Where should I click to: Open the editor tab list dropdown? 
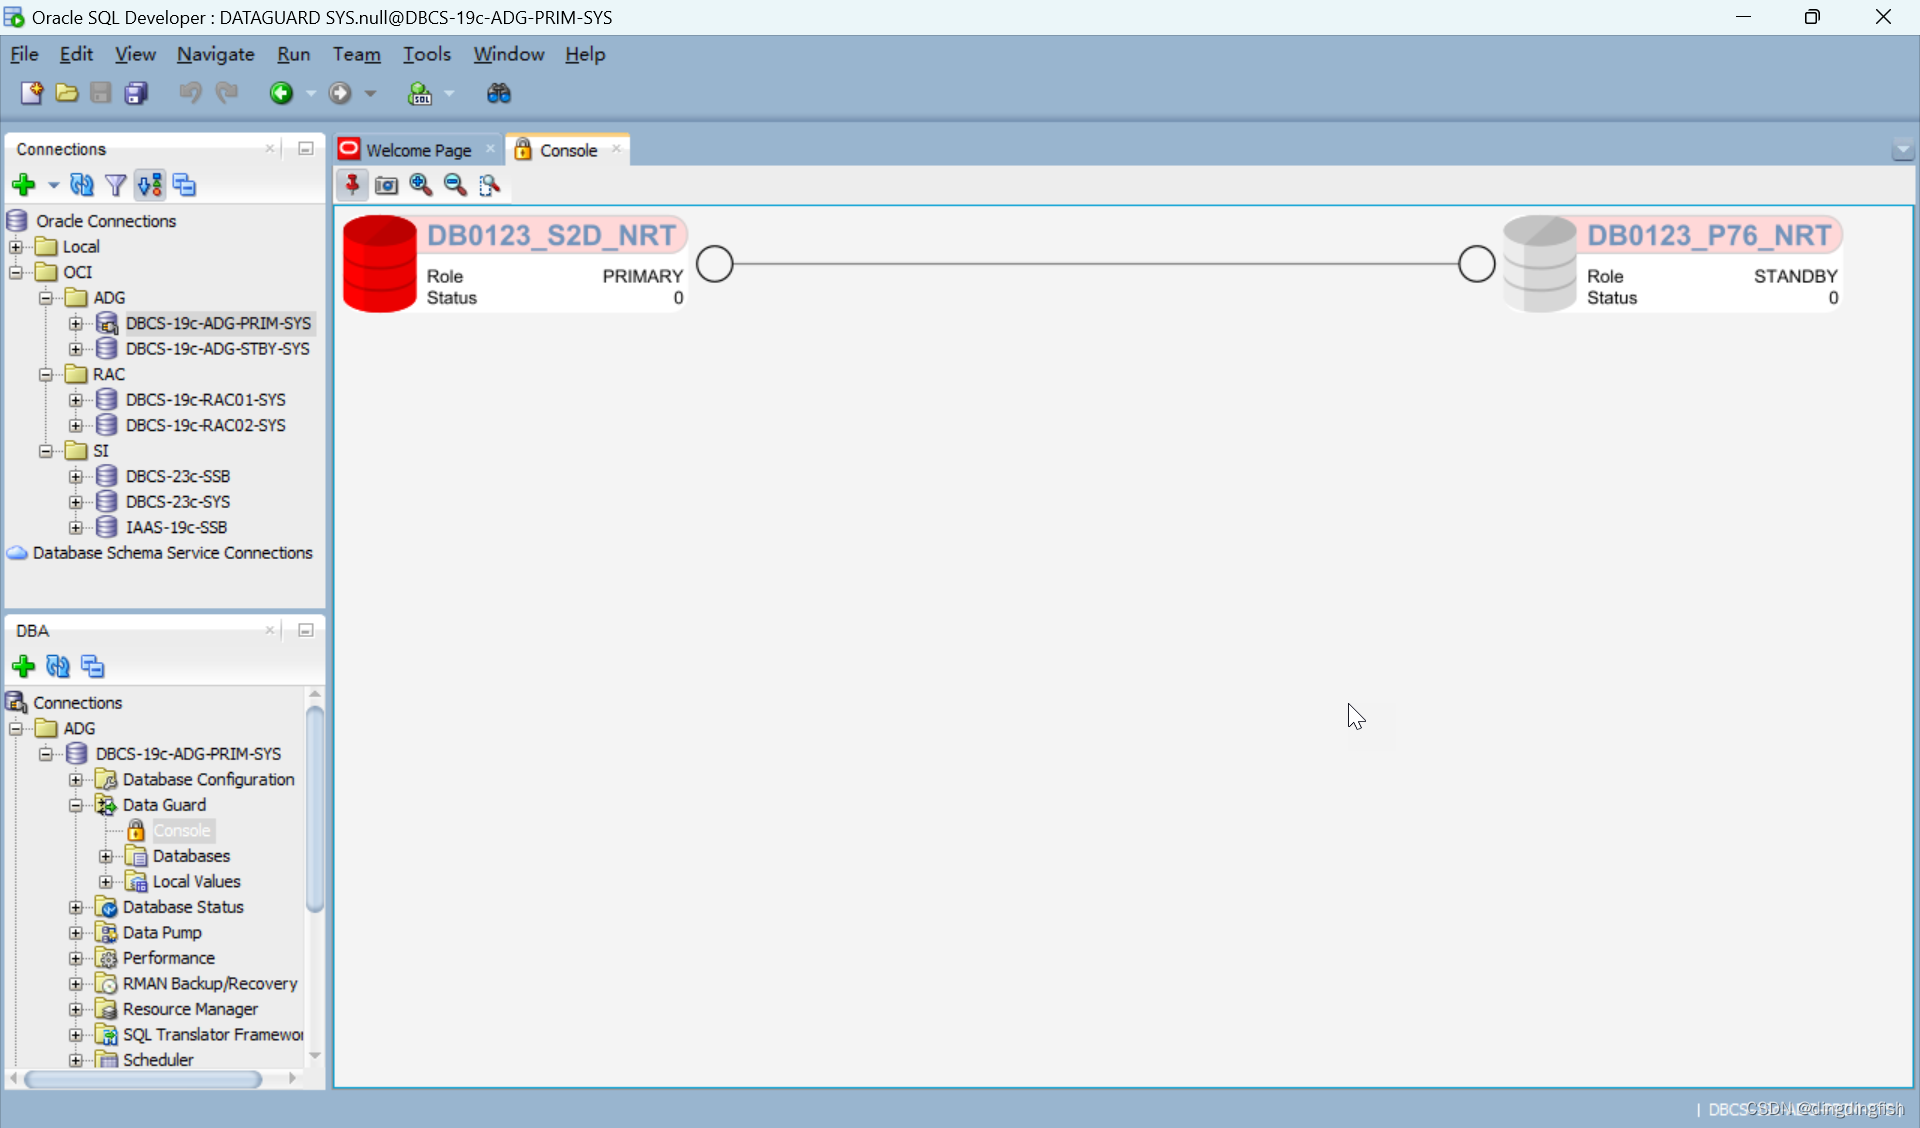coord(1902,150)
